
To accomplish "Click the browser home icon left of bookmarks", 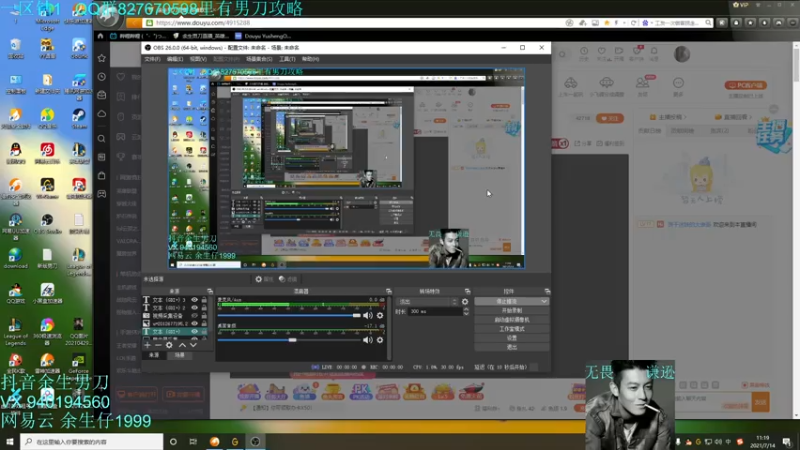I will click(x=100, y=36).
